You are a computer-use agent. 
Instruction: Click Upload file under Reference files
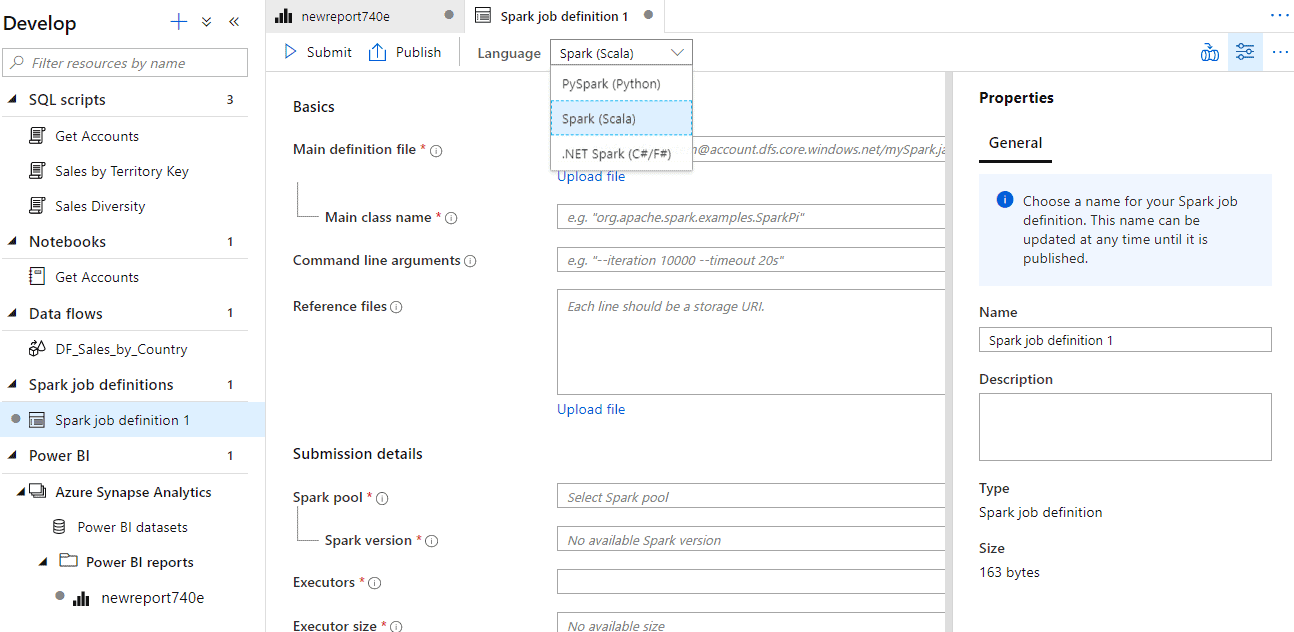coord(591,409)
